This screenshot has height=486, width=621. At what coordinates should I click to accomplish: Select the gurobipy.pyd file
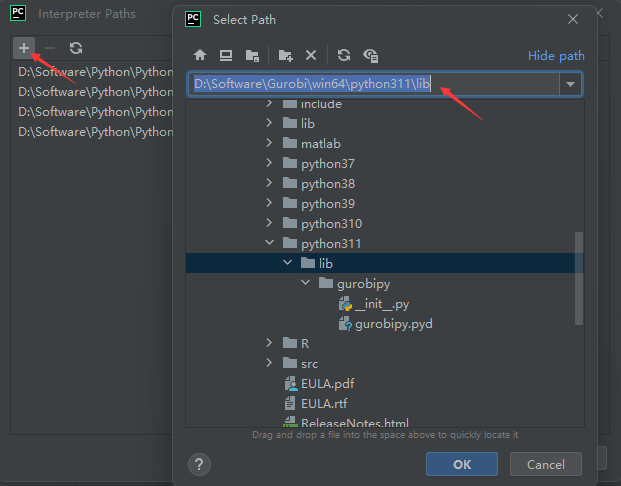[391, 324]
